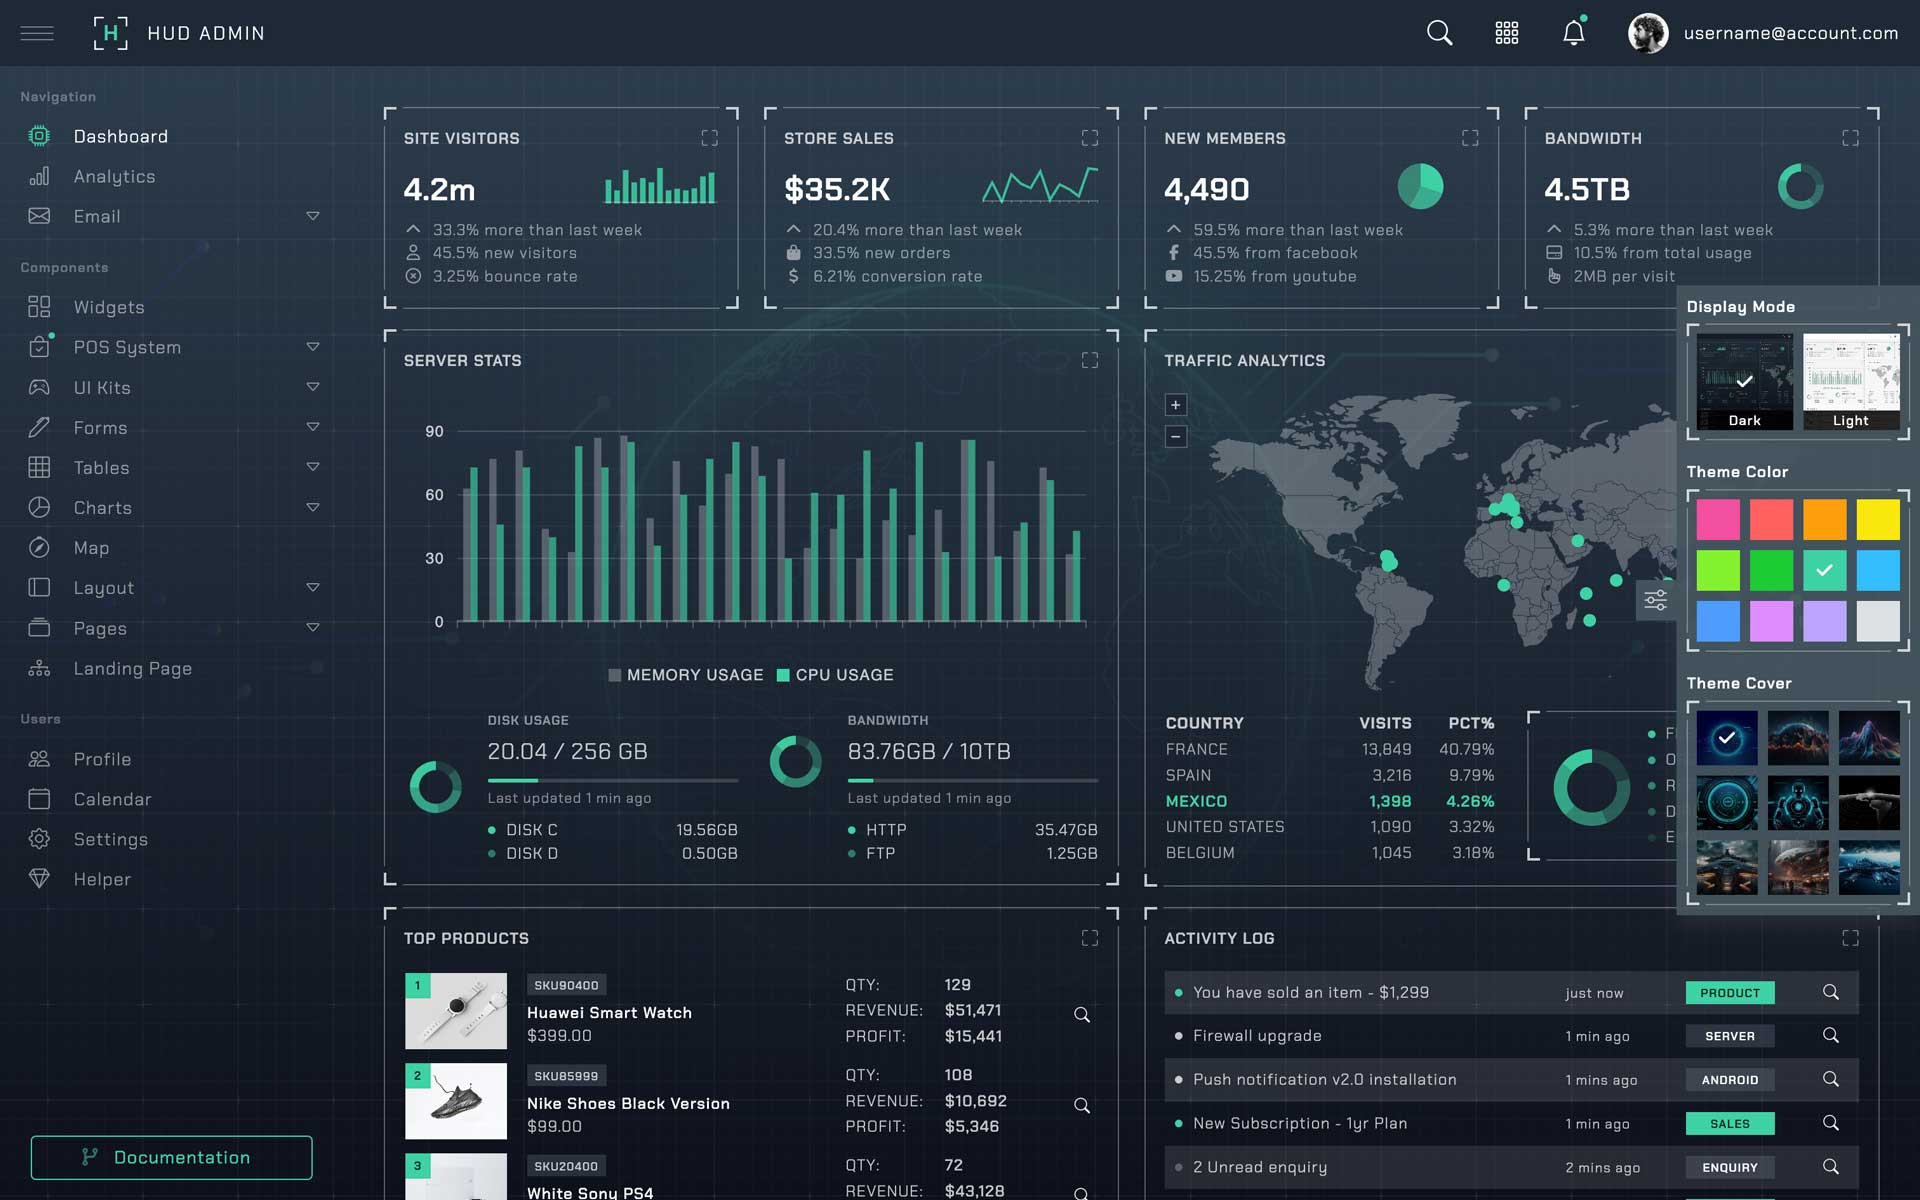Open Analytics in the sidebar
Screen dimensions: 1920x1200
114,177
